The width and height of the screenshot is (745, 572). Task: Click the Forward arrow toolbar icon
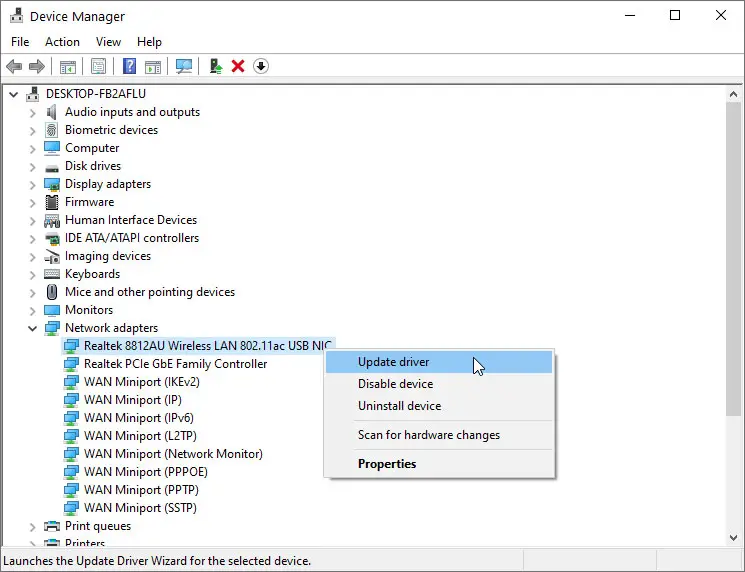click(x=37, y=66)
